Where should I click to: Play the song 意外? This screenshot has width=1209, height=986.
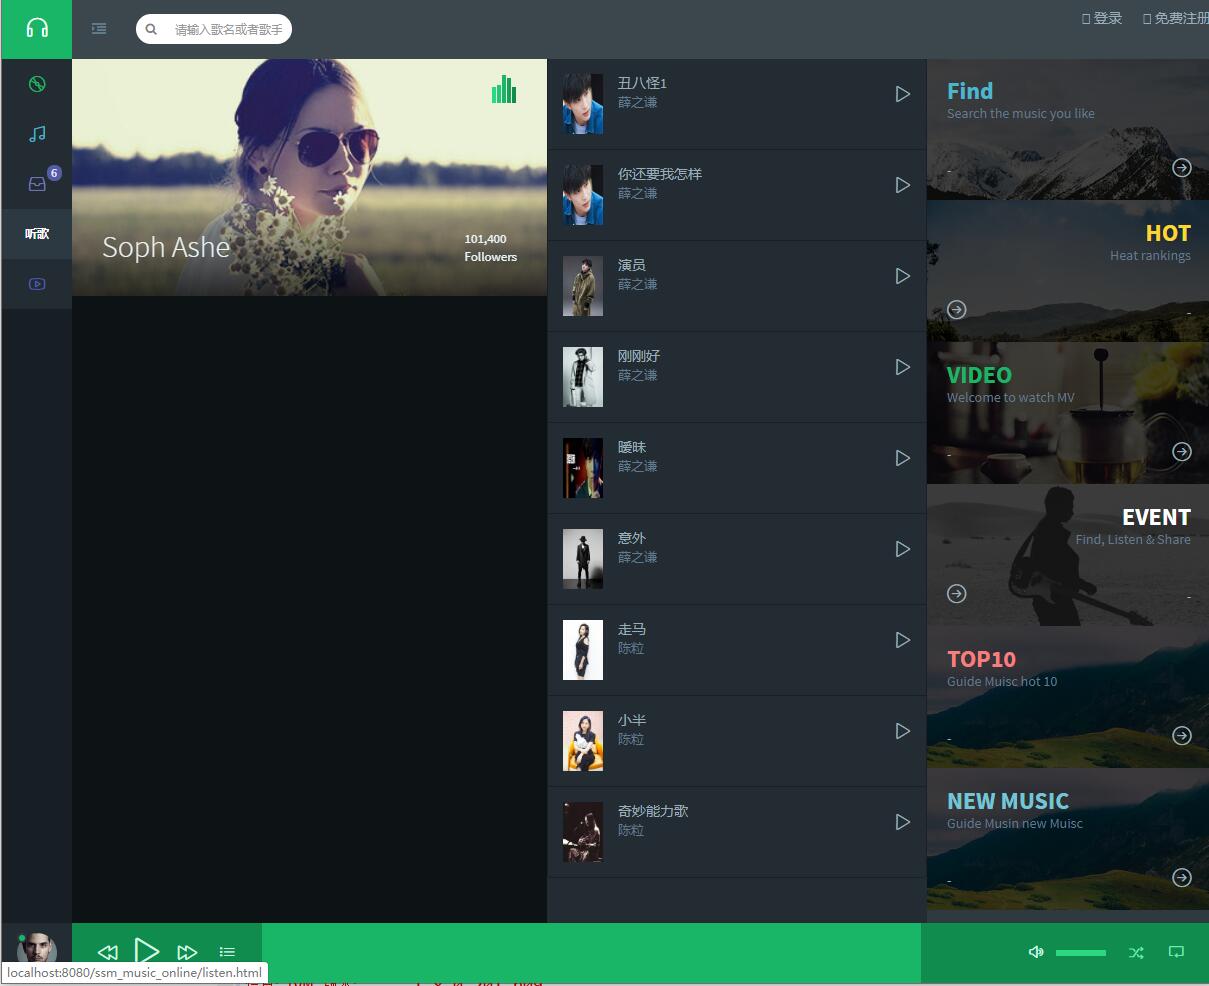902,549
